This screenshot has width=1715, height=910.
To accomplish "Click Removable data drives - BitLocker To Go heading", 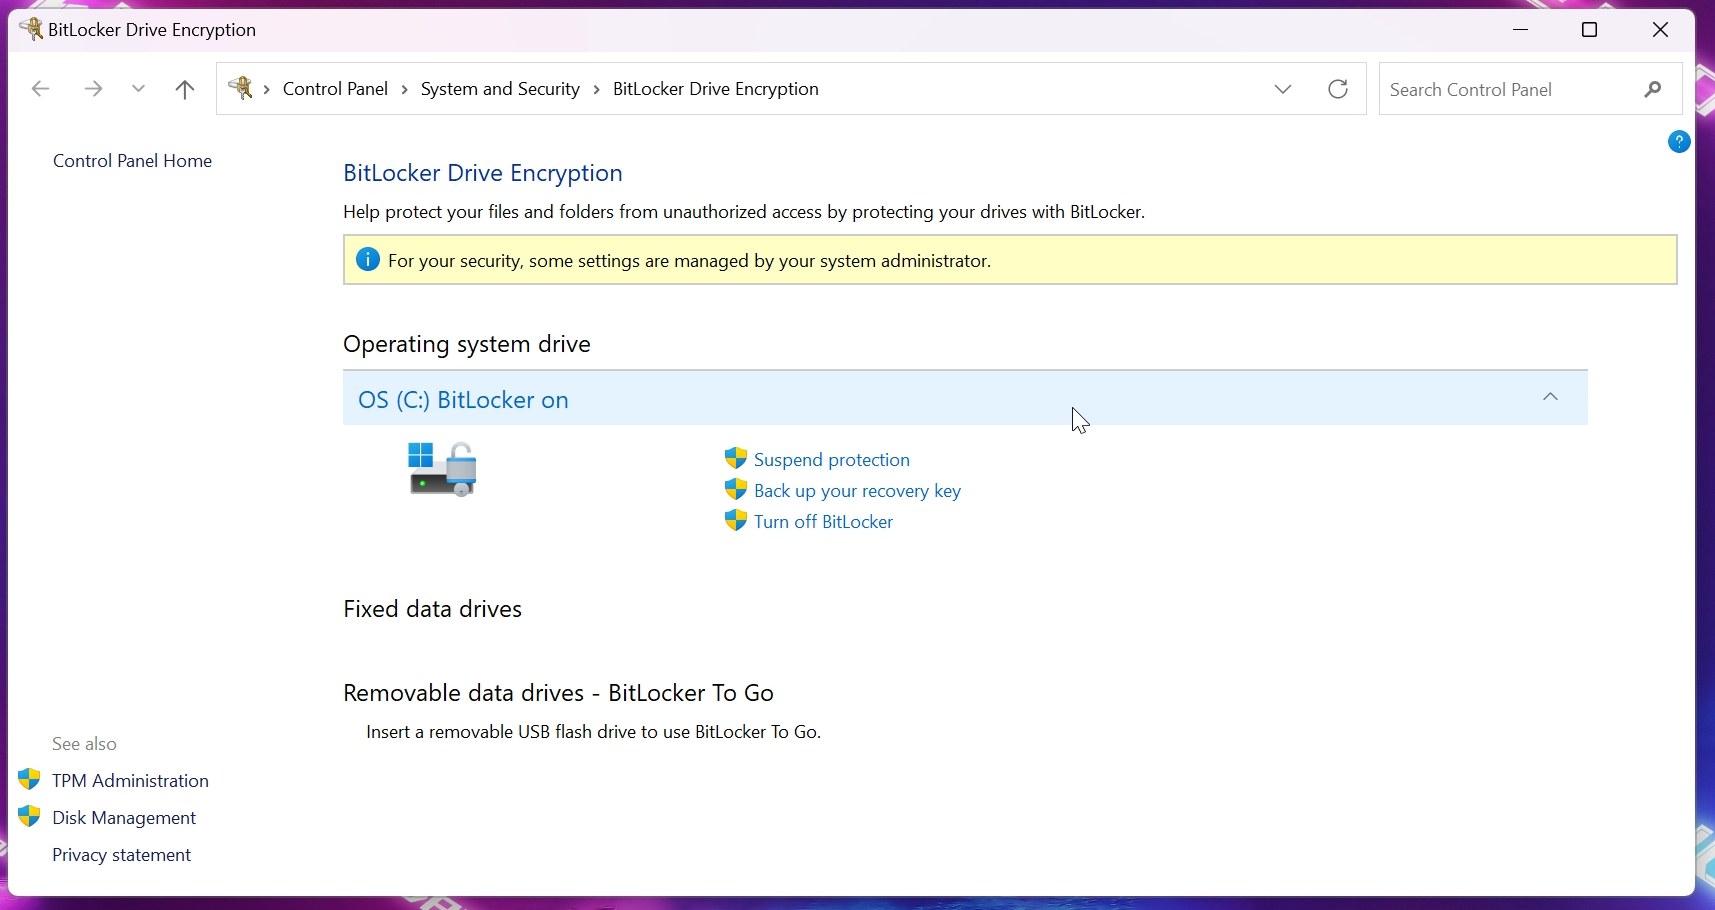I will pos(558,693).
